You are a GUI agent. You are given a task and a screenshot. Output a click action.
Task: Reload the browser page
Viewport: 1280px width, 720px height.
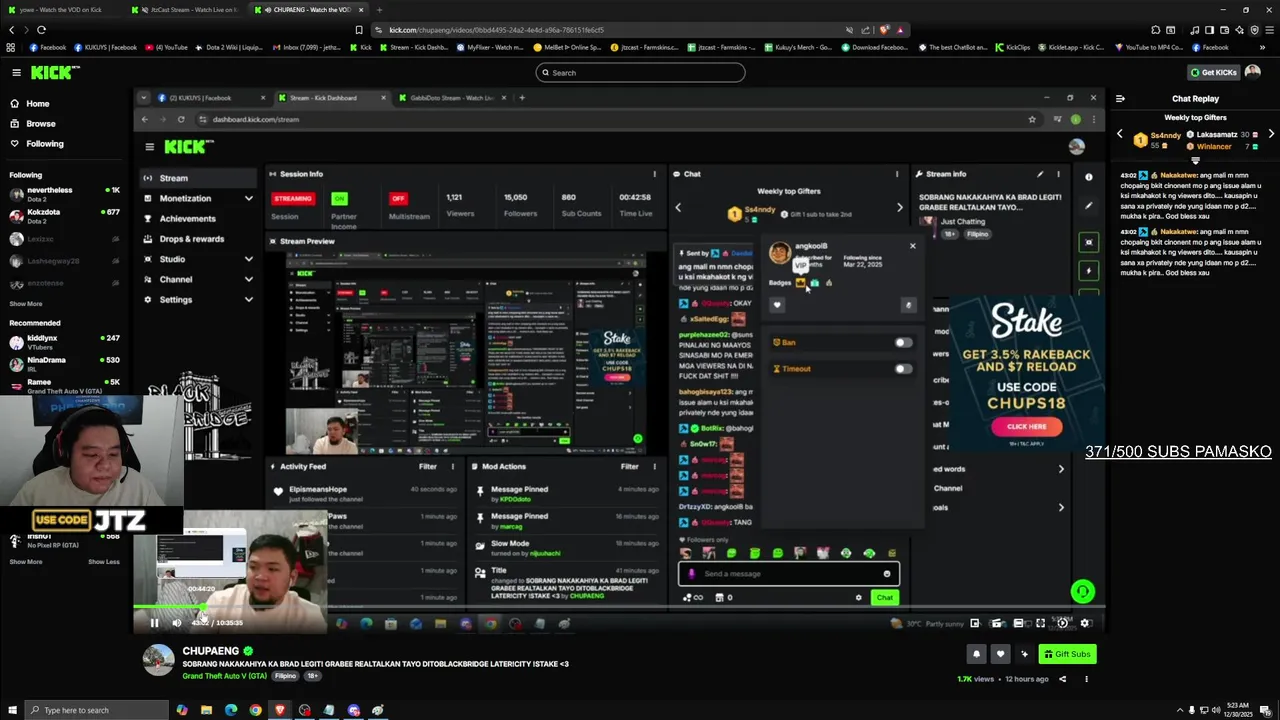click(41, 30)
